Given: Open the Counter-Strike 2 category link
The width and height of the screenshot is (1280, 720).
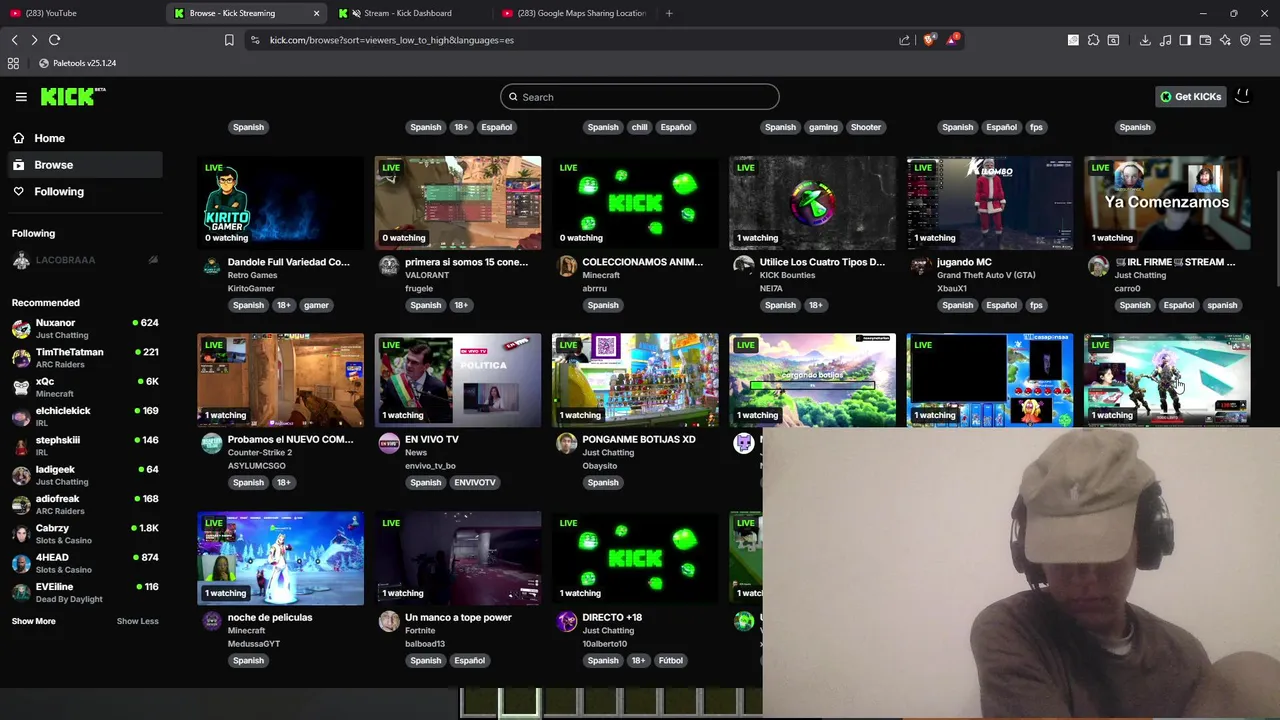Looking at the screenshot, I should [x=260, y=452].
